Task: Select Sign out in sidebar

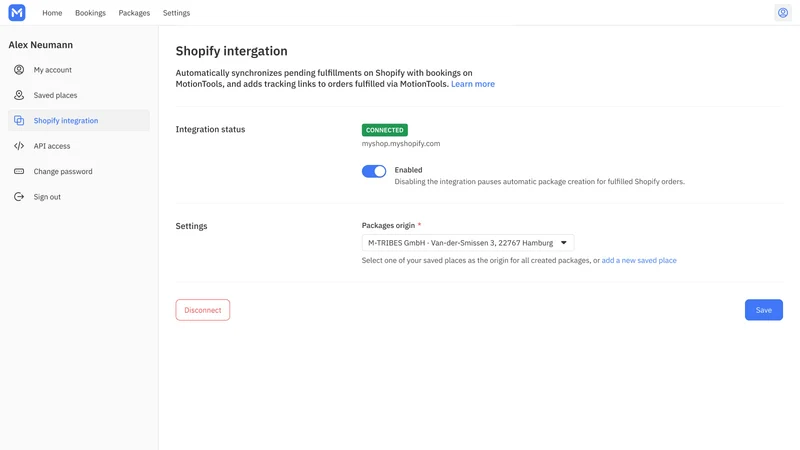Action: tap(79, 197)
